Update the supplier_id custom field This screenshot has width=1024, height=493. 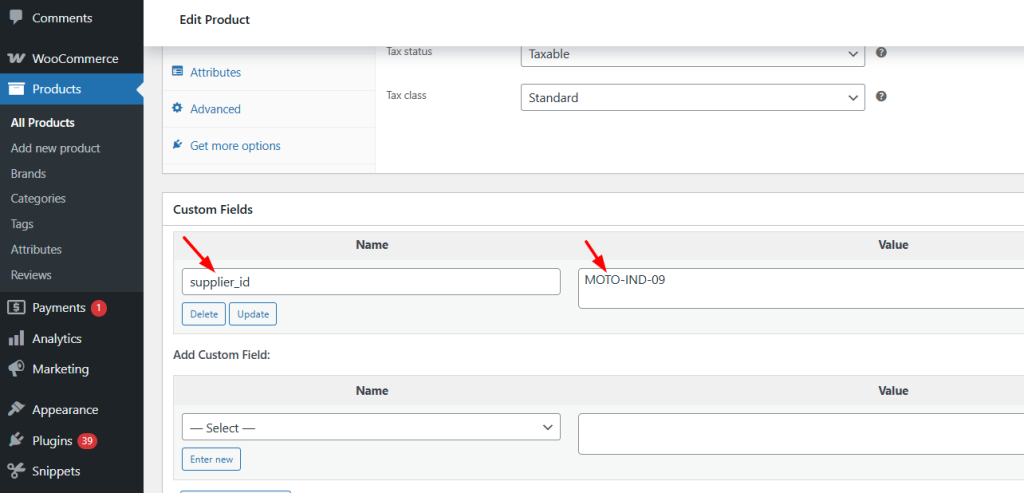click(253, 314)
